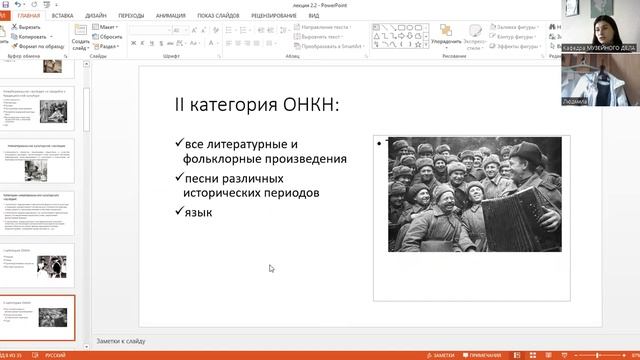Image resolution: width=640 pixels, height=360 pixels.
Task: Click ЗАМЕТКИ button in status bar
Action: (440, 356)
